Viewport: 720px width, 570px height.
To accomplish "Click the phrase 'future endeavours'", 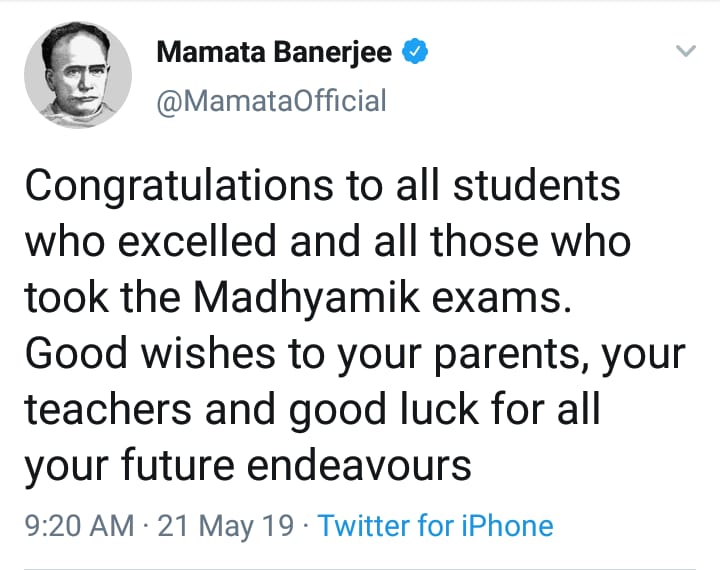I will coord(297,466).
